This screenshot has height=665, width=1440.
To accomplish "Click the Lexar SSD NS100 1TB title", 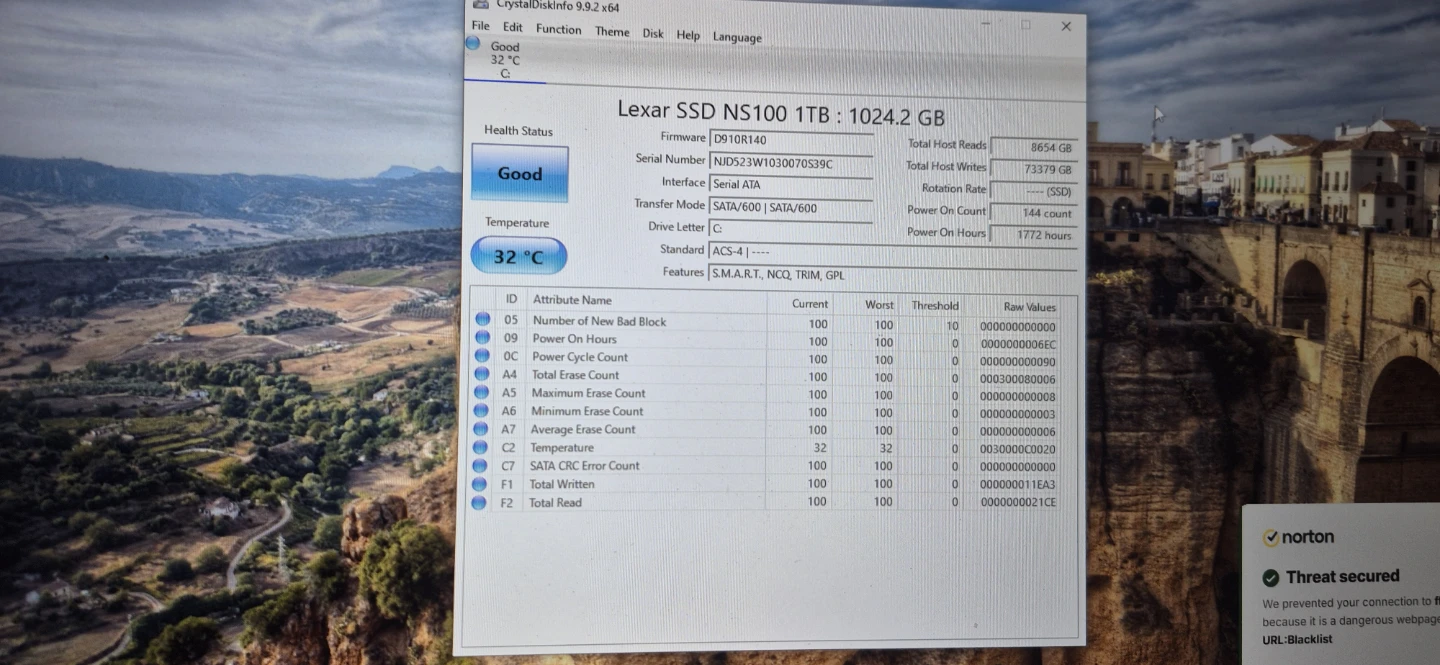I will [781, 113].
